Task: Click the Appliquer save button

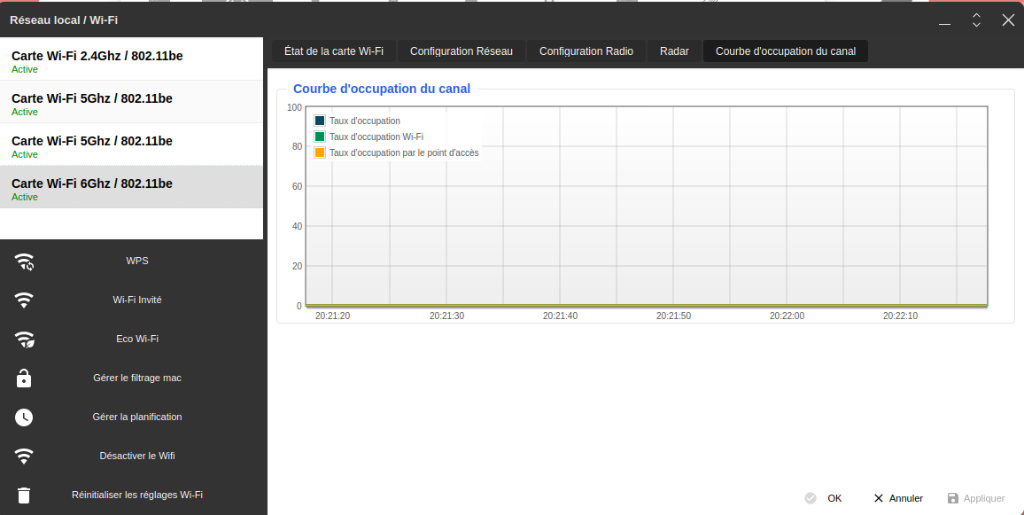Action: [x=975, y=498]
